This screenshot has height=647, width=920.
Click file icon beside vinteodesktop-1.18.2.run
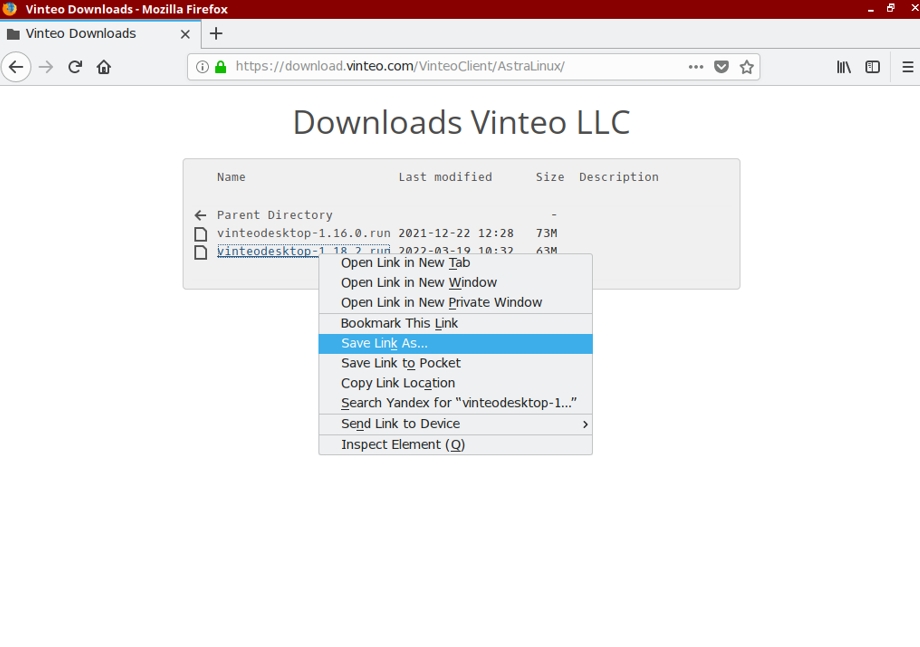(x=201, y=252)
